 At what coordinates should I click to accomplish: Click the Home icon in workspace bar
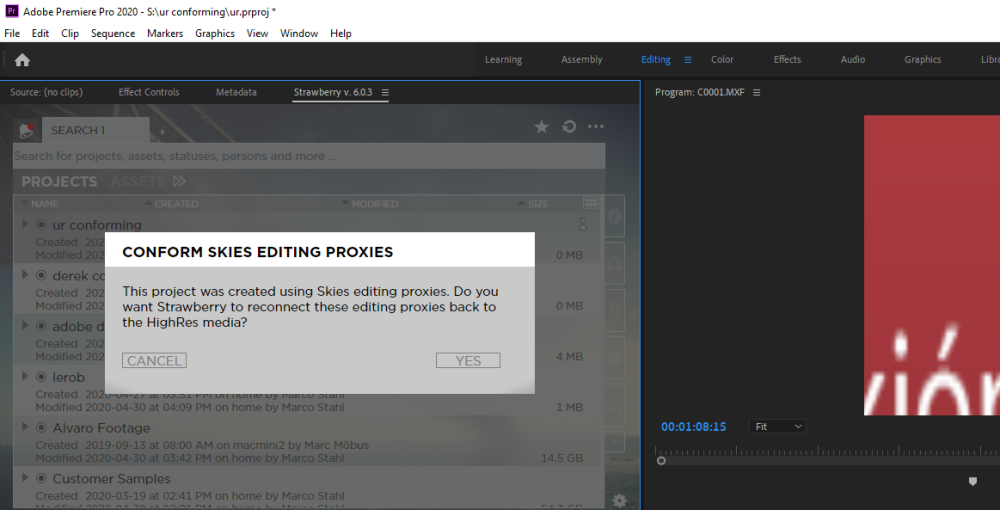(x=22, y=60)
